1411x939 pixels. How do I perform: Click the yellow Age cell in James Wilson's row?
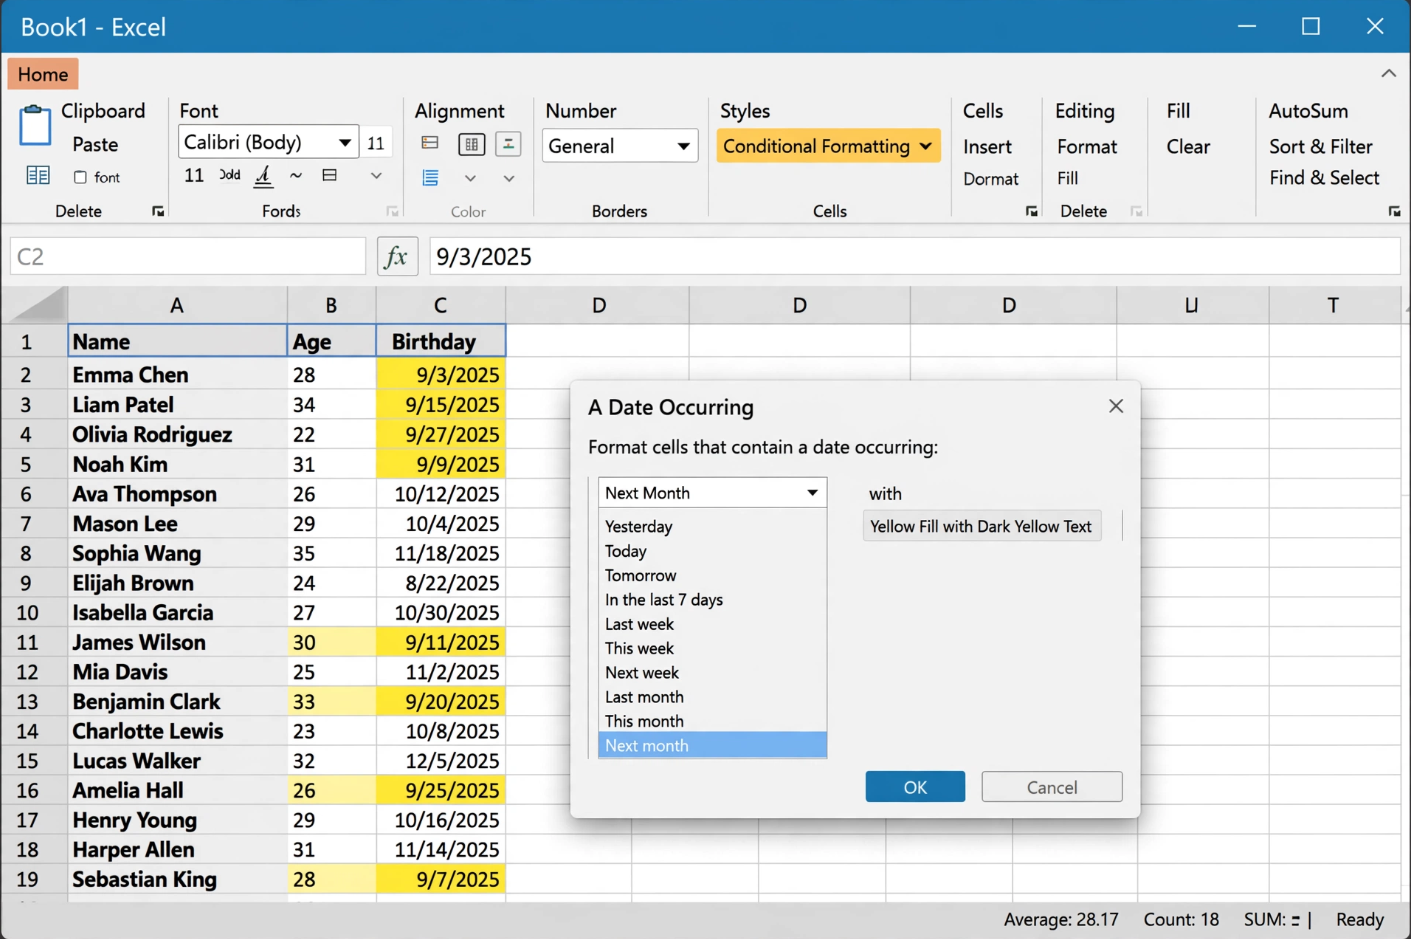pos(332,642)
